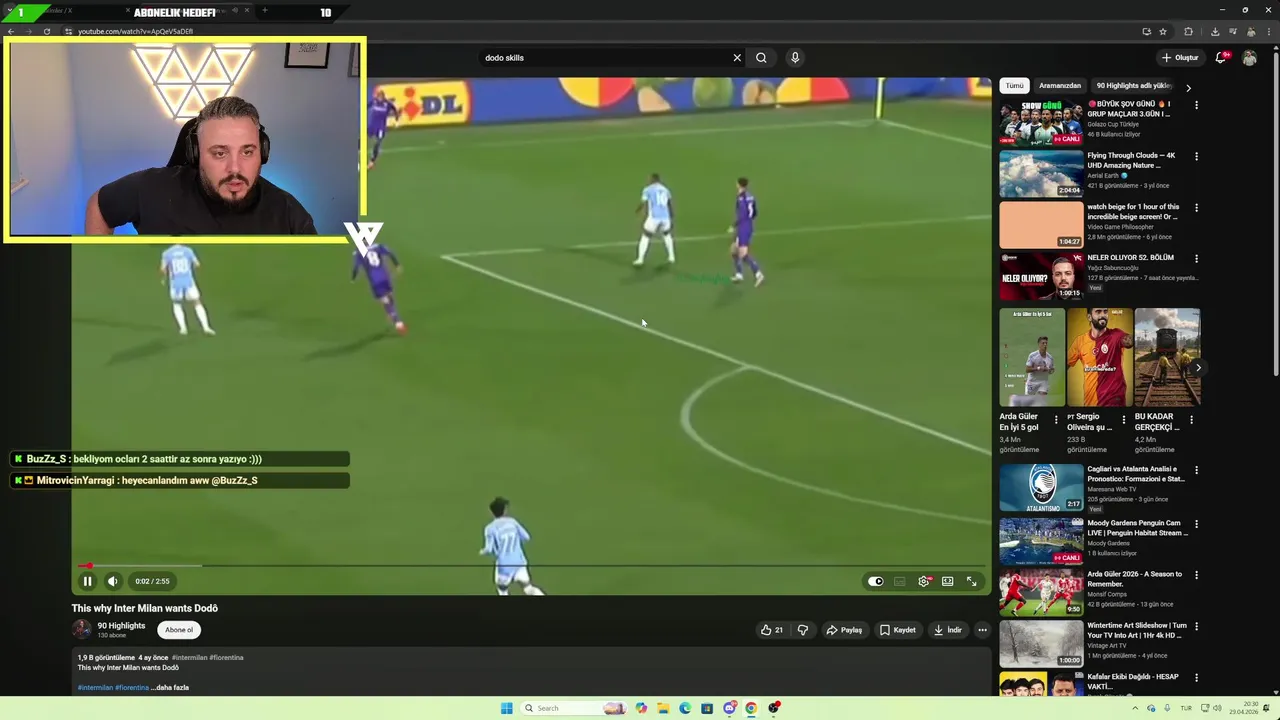Open options for Wintertime Art Slideshow
Image resolution: width=1280 pixels, height=720 pixels.
coord(1196,627)
